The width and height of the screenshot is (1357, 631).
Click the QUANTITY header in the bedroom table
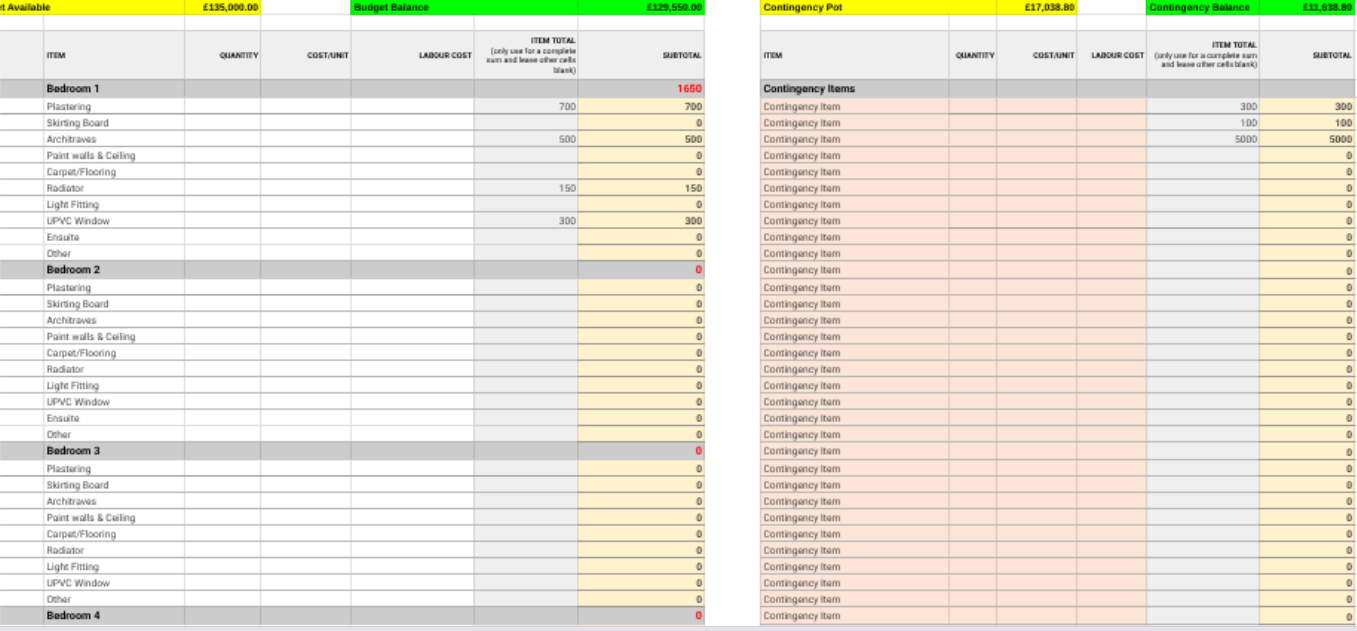[239, 55]
